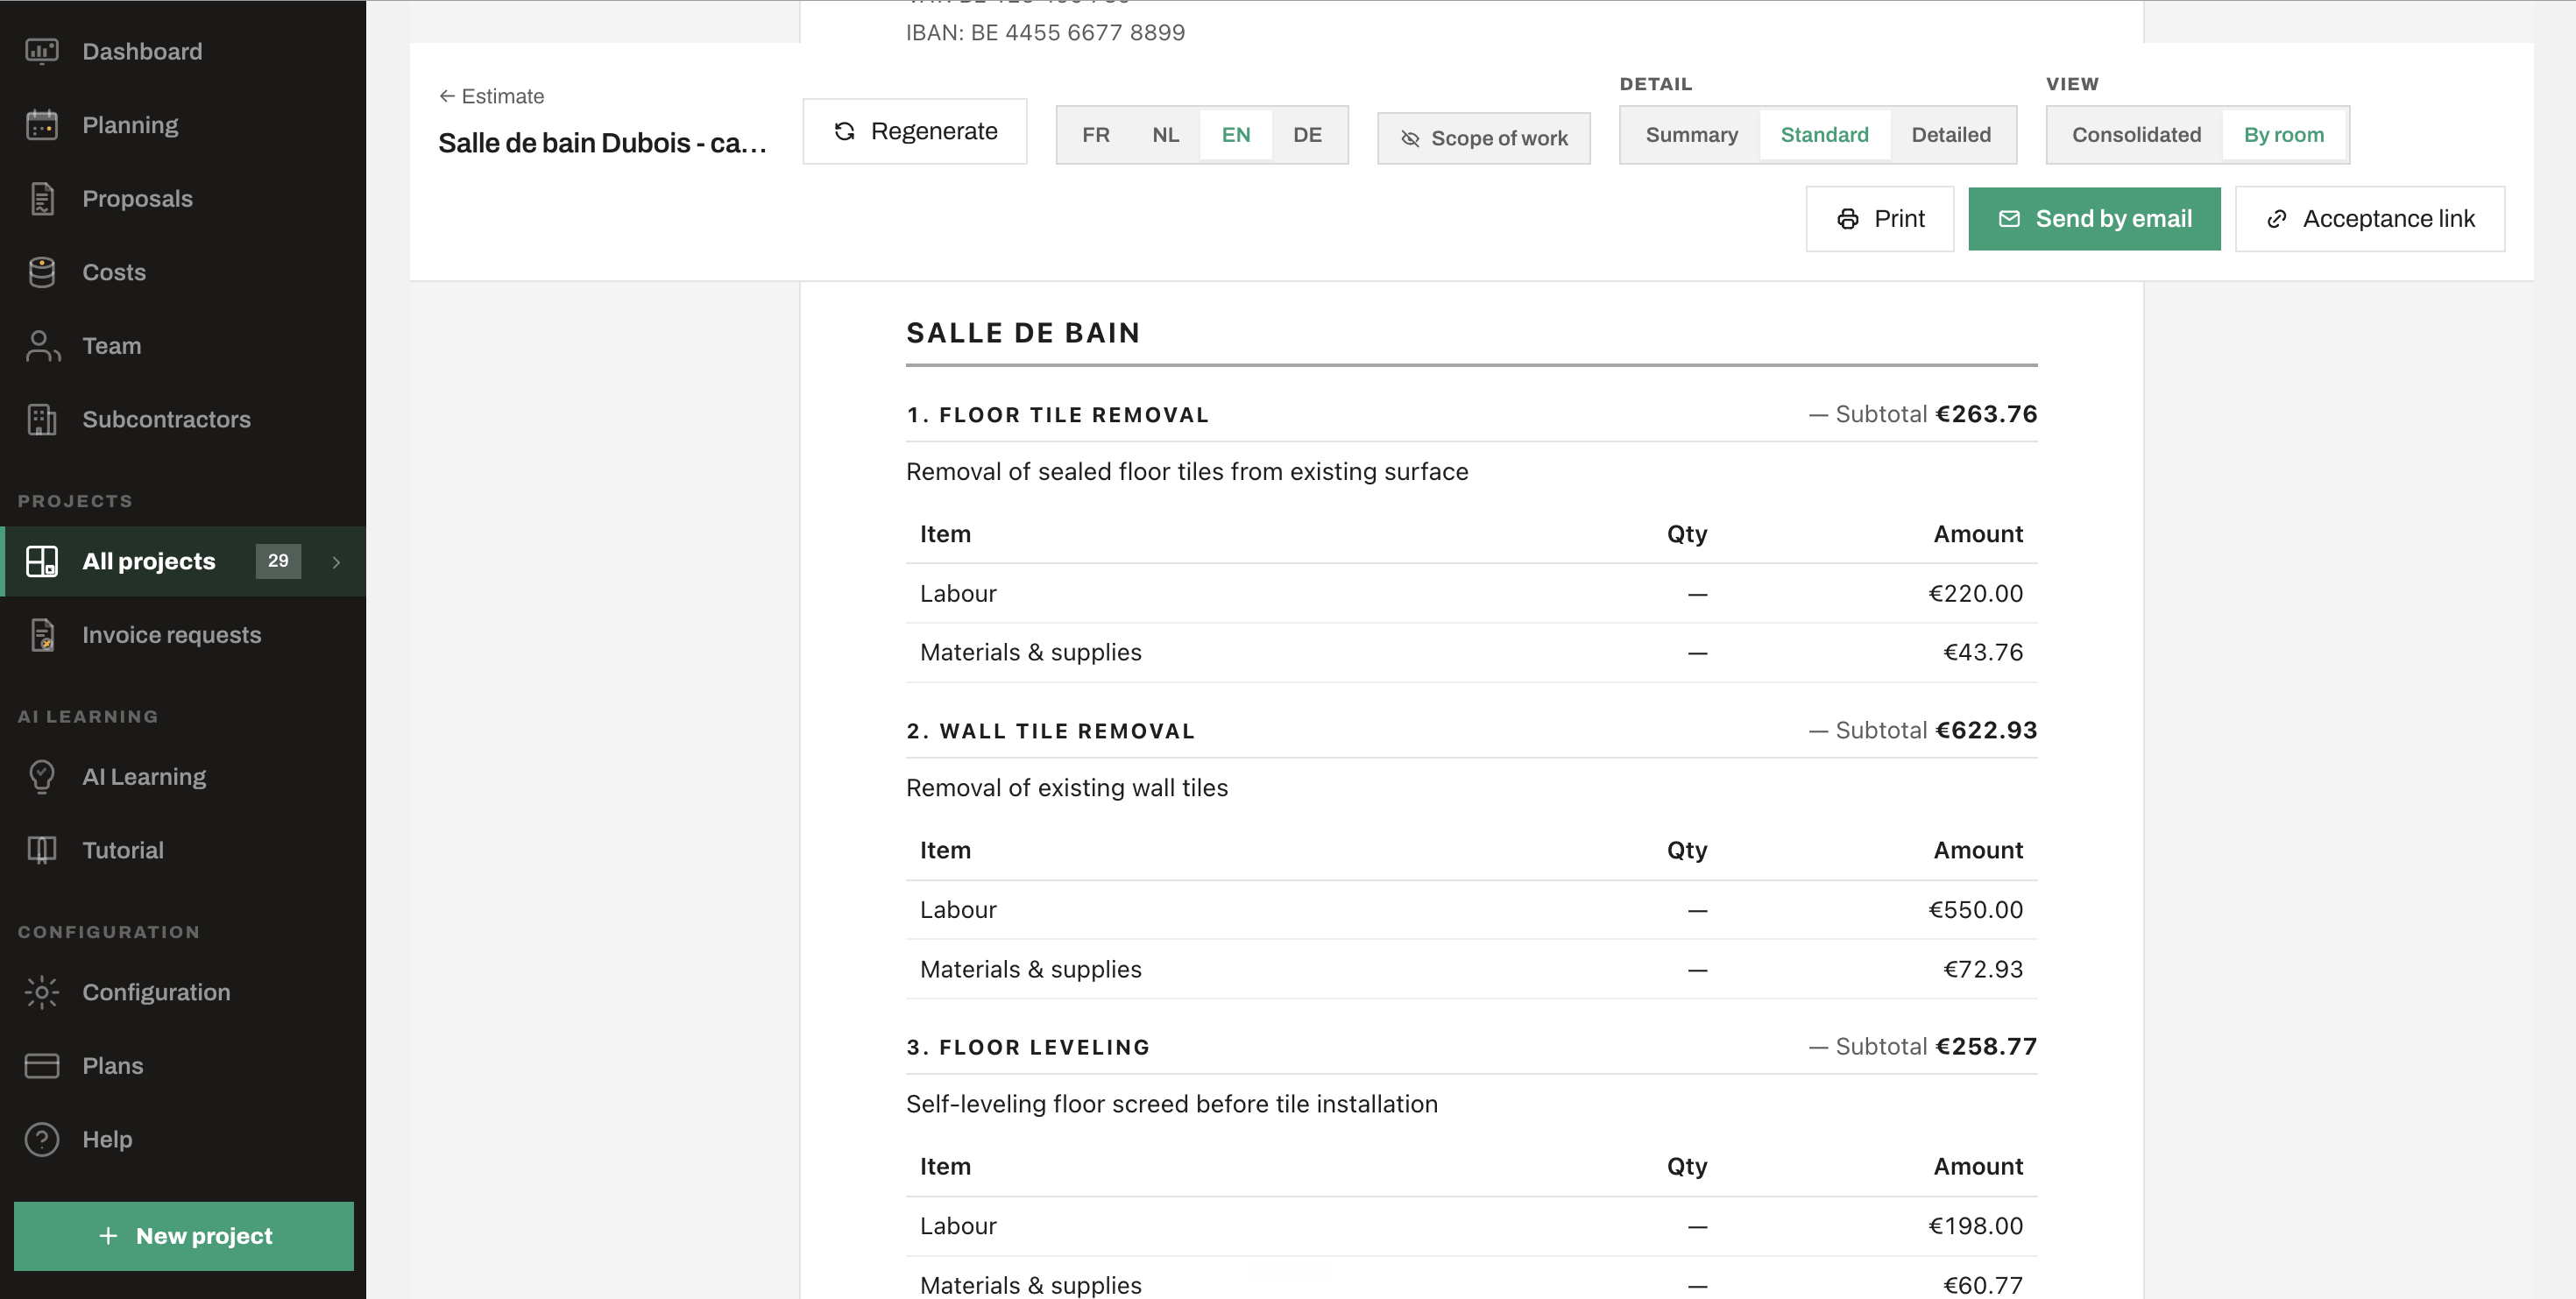Select EN language option
Image resolution: width=2576 pixels, height=1299 pixels.
tap(1235, 135)
